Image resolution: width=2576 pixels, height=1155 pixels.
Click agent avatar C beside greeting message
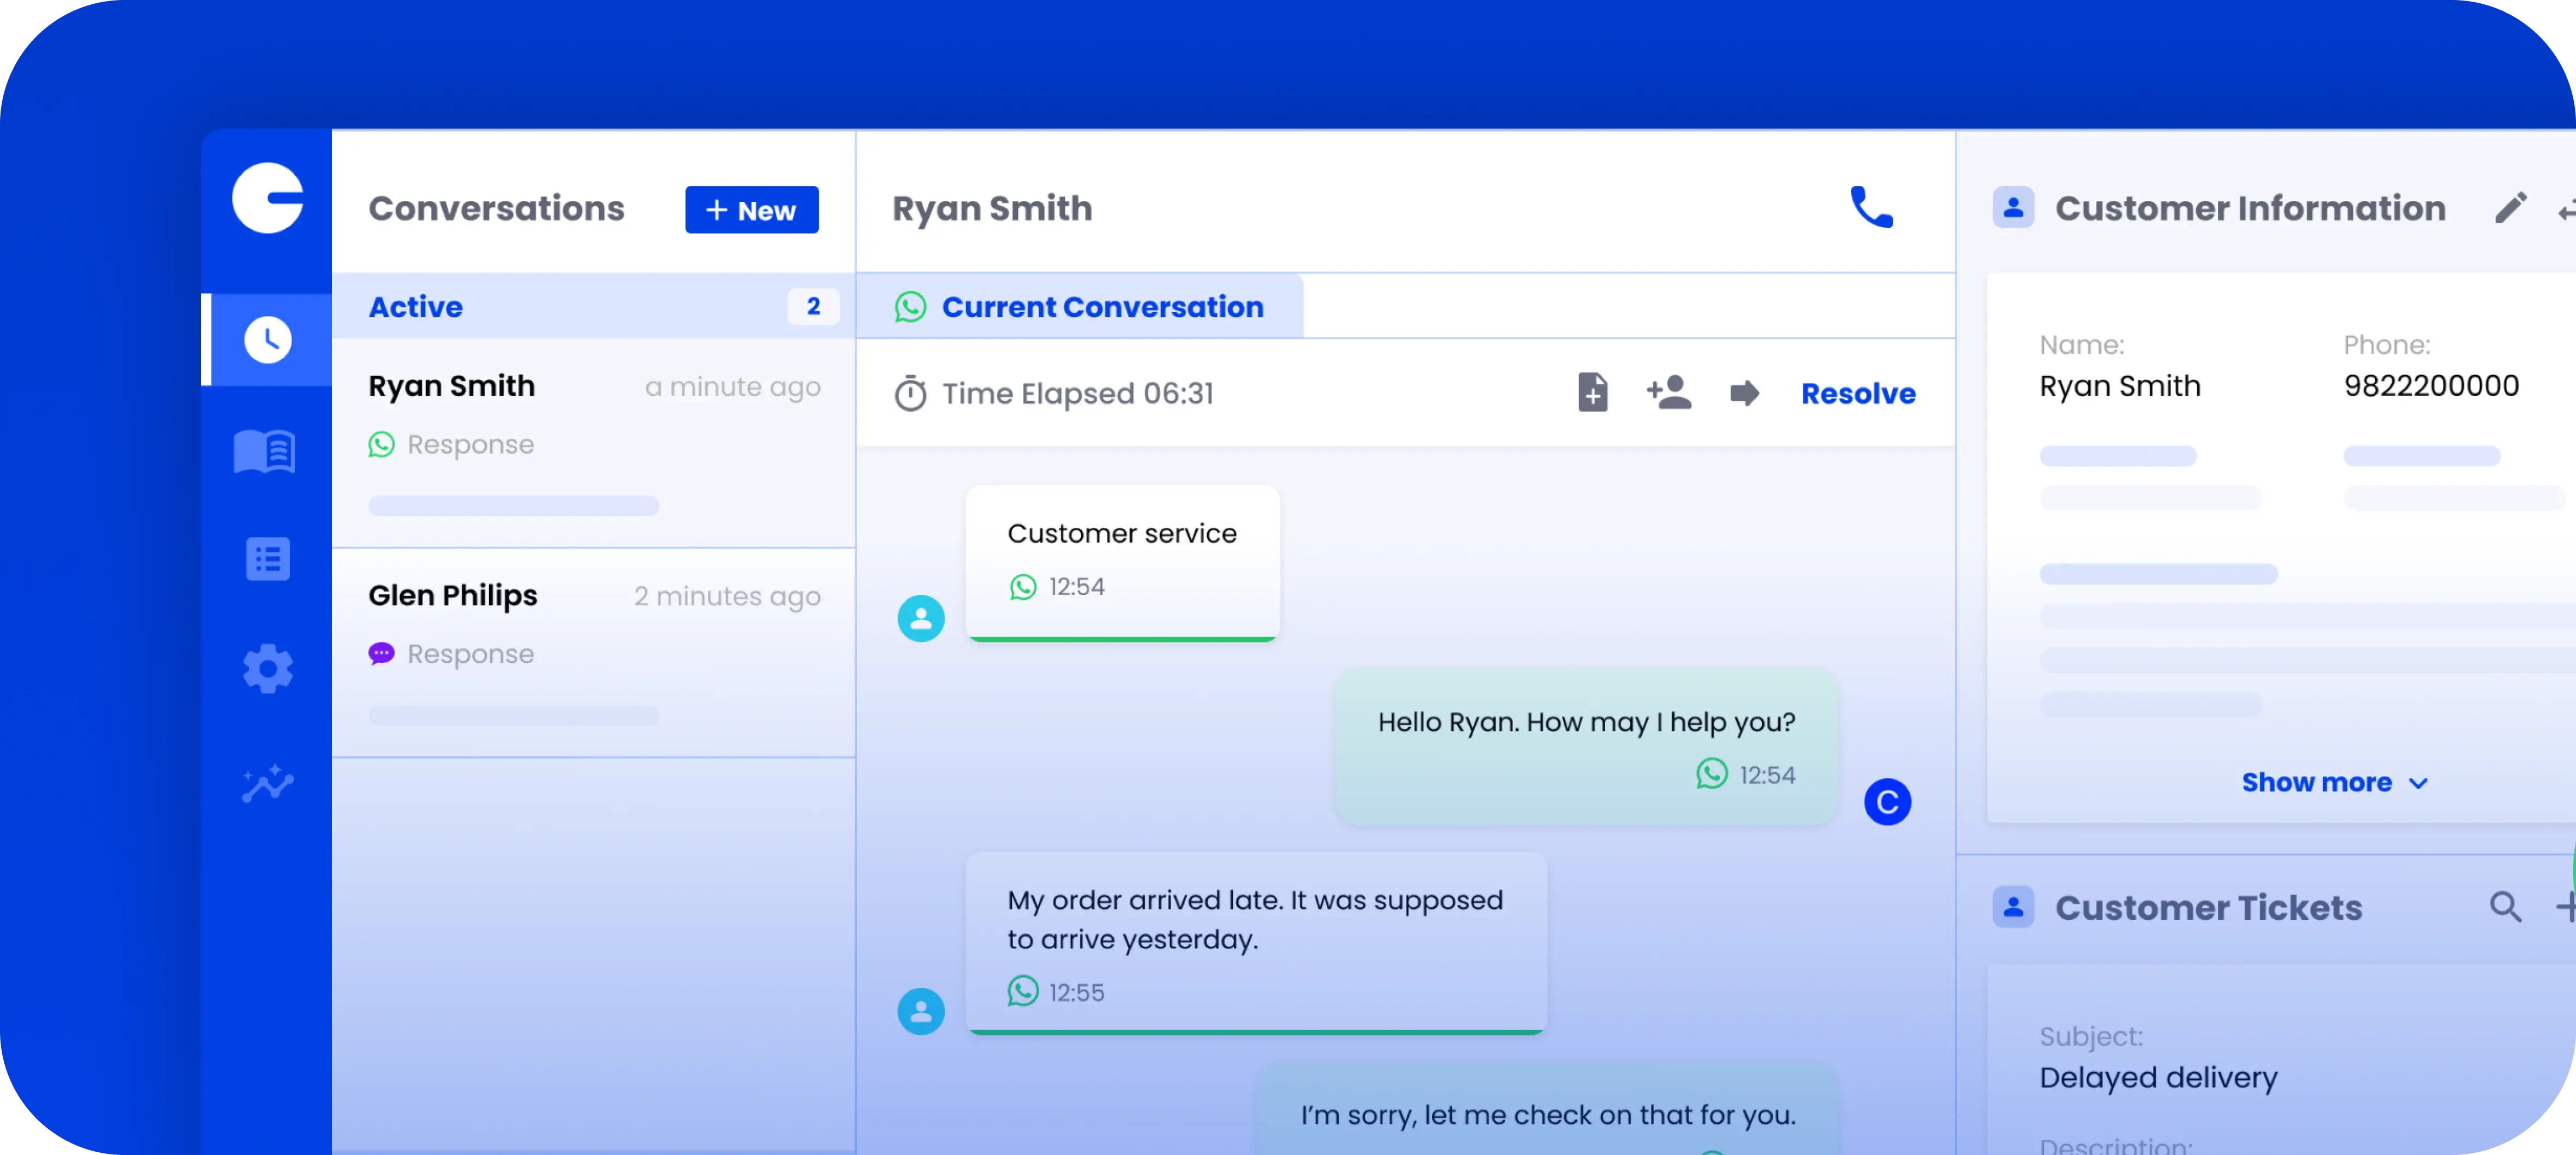[1887, 802]
